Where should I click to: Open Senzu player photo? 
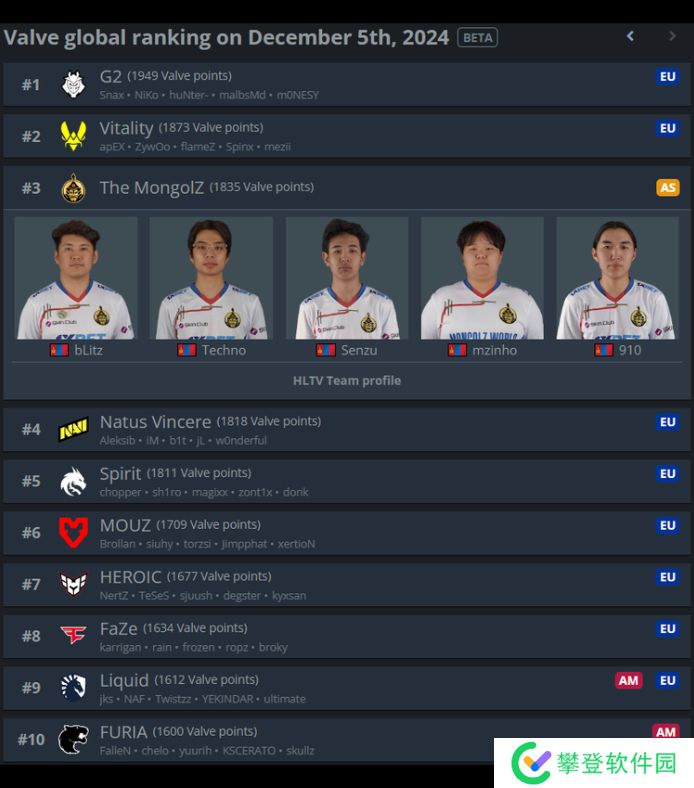click(347, 278)
